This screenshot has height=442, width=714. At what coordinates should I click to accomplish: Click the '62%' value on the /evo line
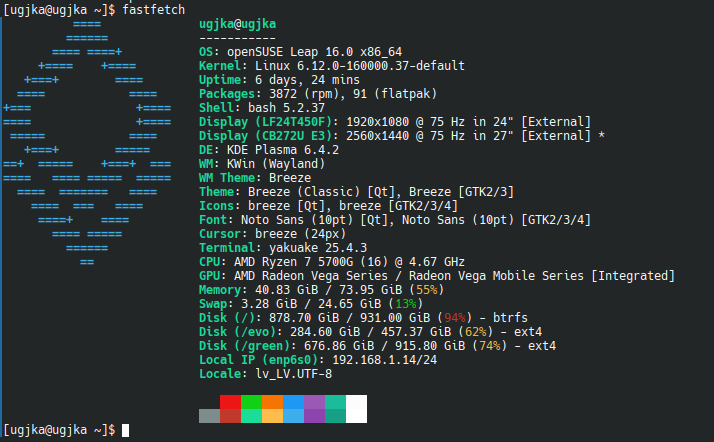pos(475,332)
